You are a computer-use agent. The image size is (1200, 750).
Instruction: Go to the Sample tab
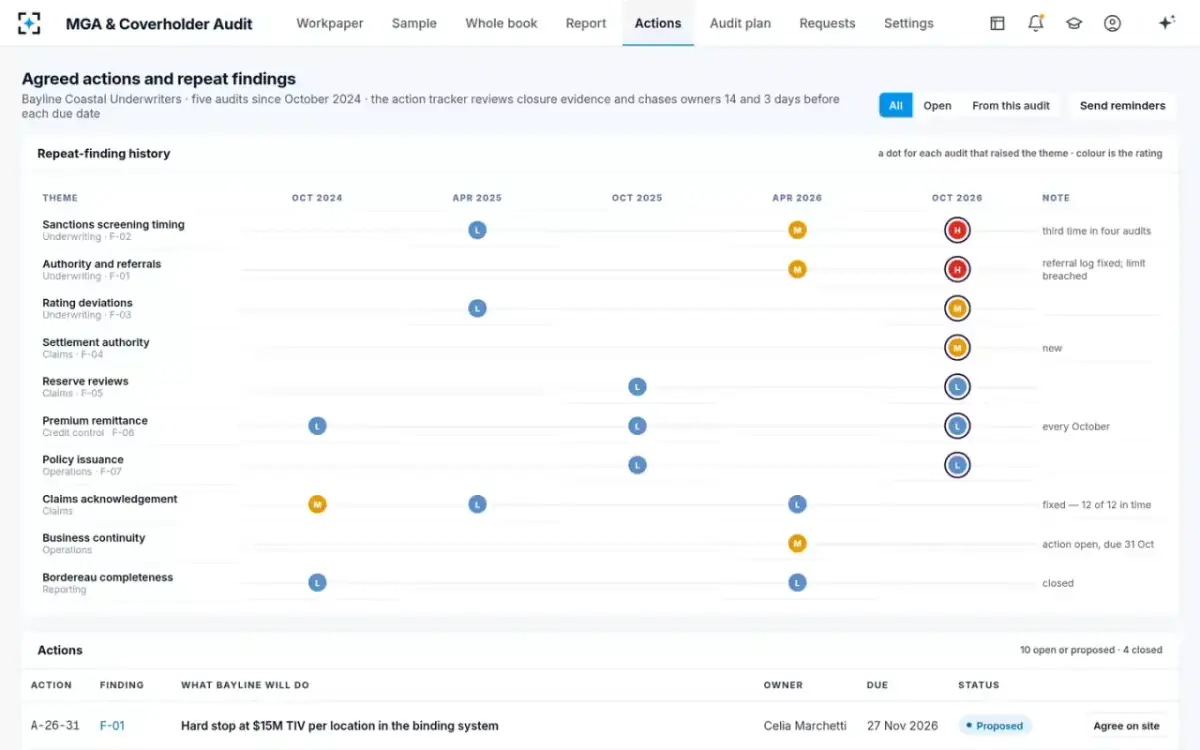coord(414,23)
